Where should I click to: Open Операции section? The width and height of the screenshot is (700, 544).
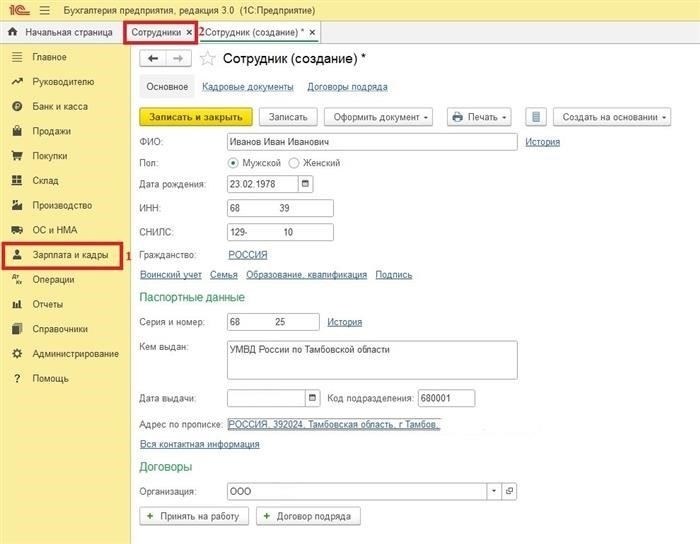66,279
